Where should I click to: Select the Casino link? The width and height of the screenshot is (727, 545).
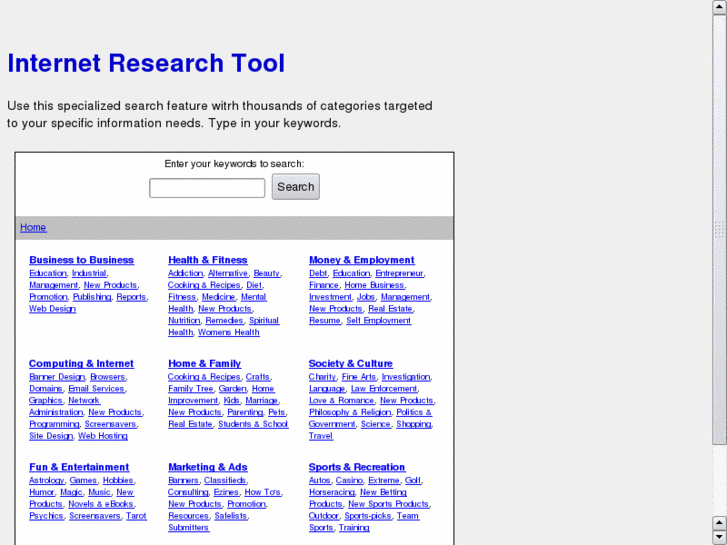click(349, 480)
